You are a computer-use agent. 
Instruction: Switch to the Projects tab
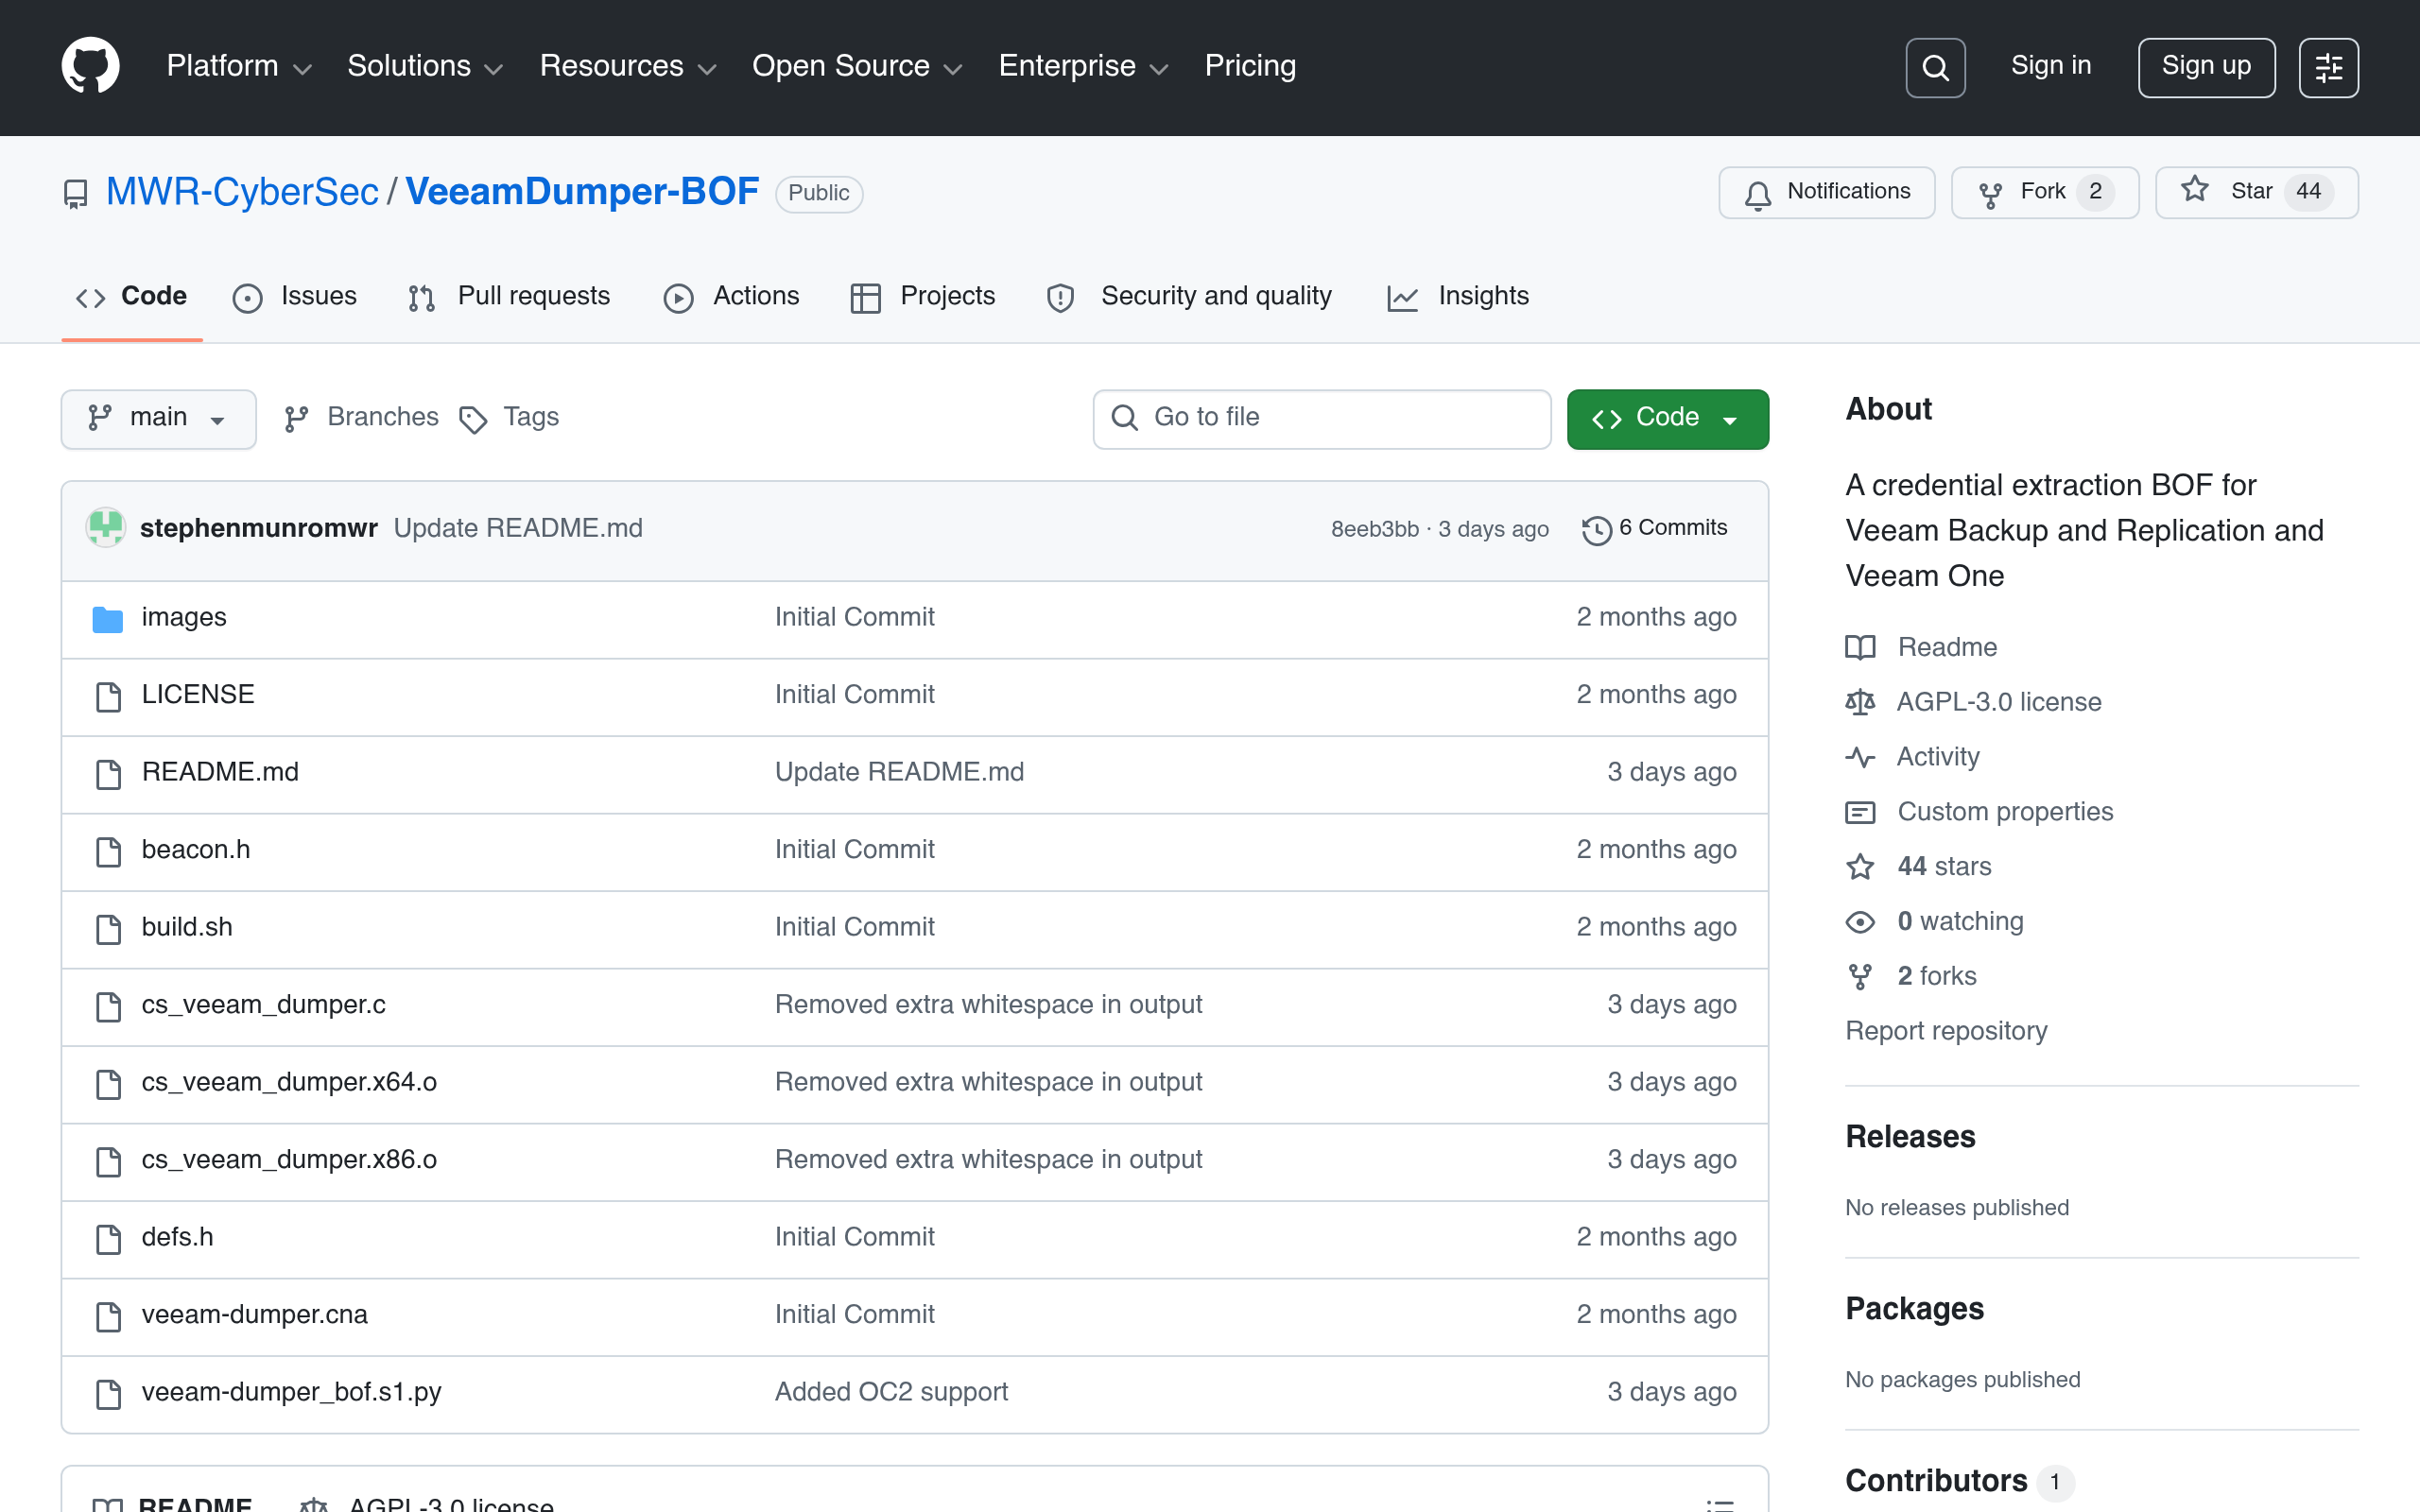[923, 297]
